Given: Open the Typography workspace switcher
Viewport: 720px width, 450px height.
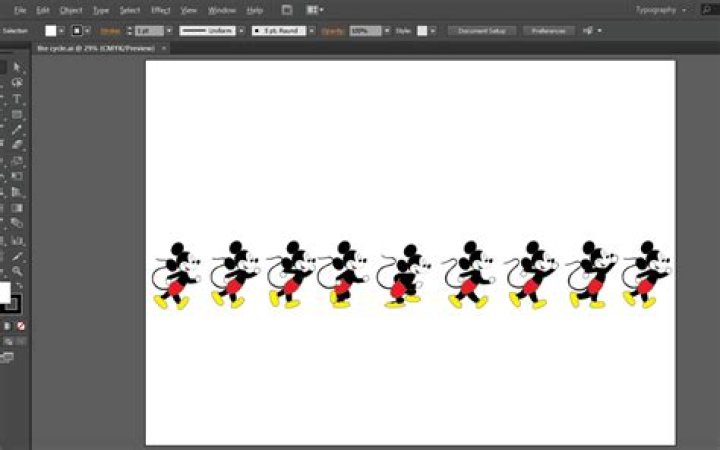Looking at the screenshot, I should 661,10.
